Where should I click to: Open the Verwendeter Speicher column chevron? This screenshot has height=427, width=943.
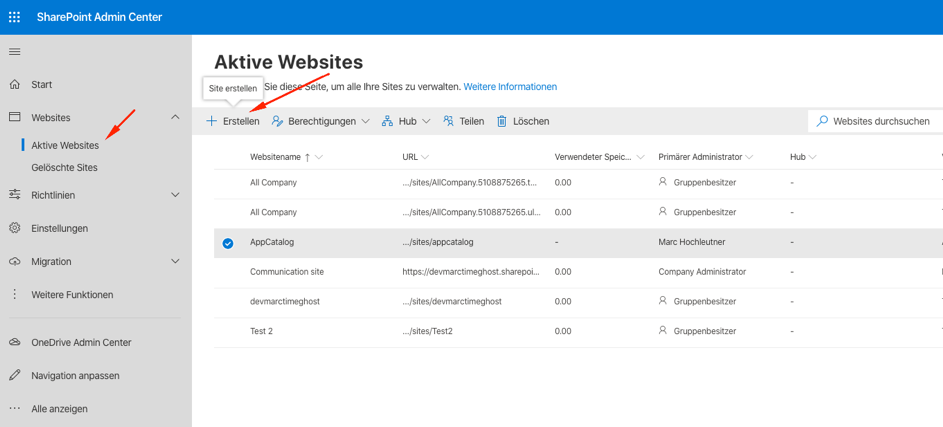point(640,157)
